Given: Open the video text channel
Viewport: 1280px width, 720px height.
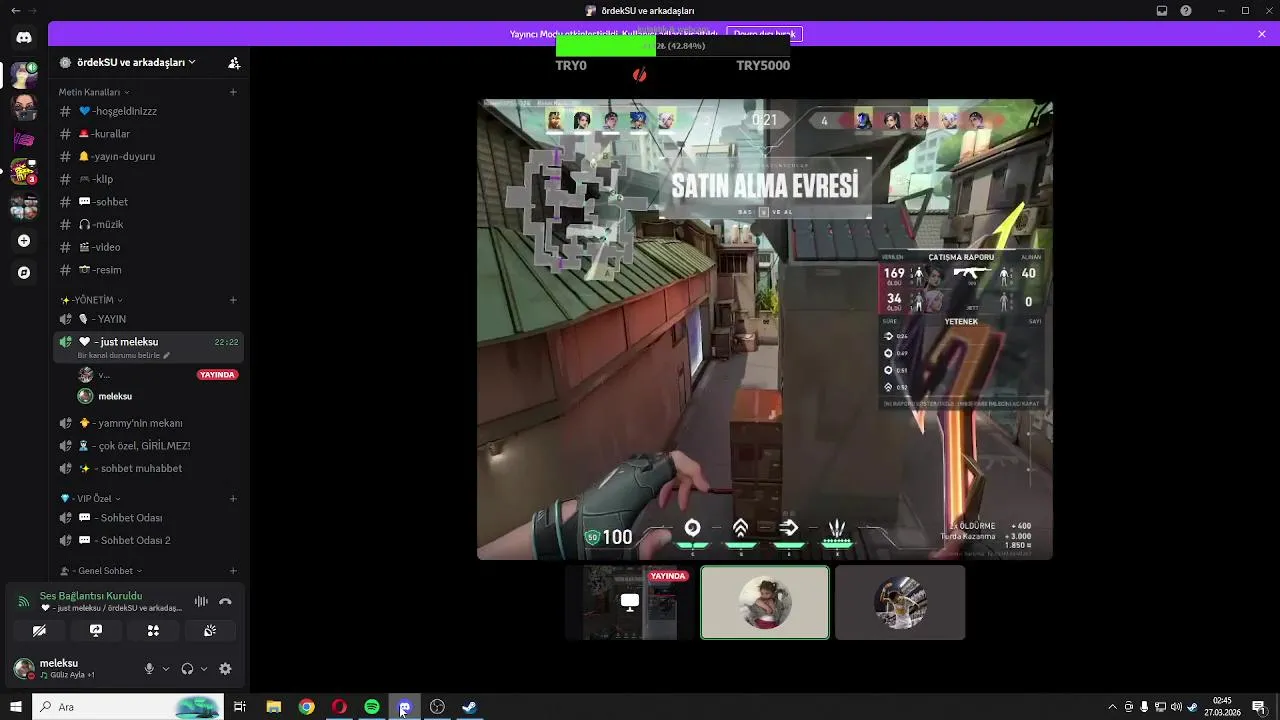Looking at the screenshot, I should coord(148,247).
